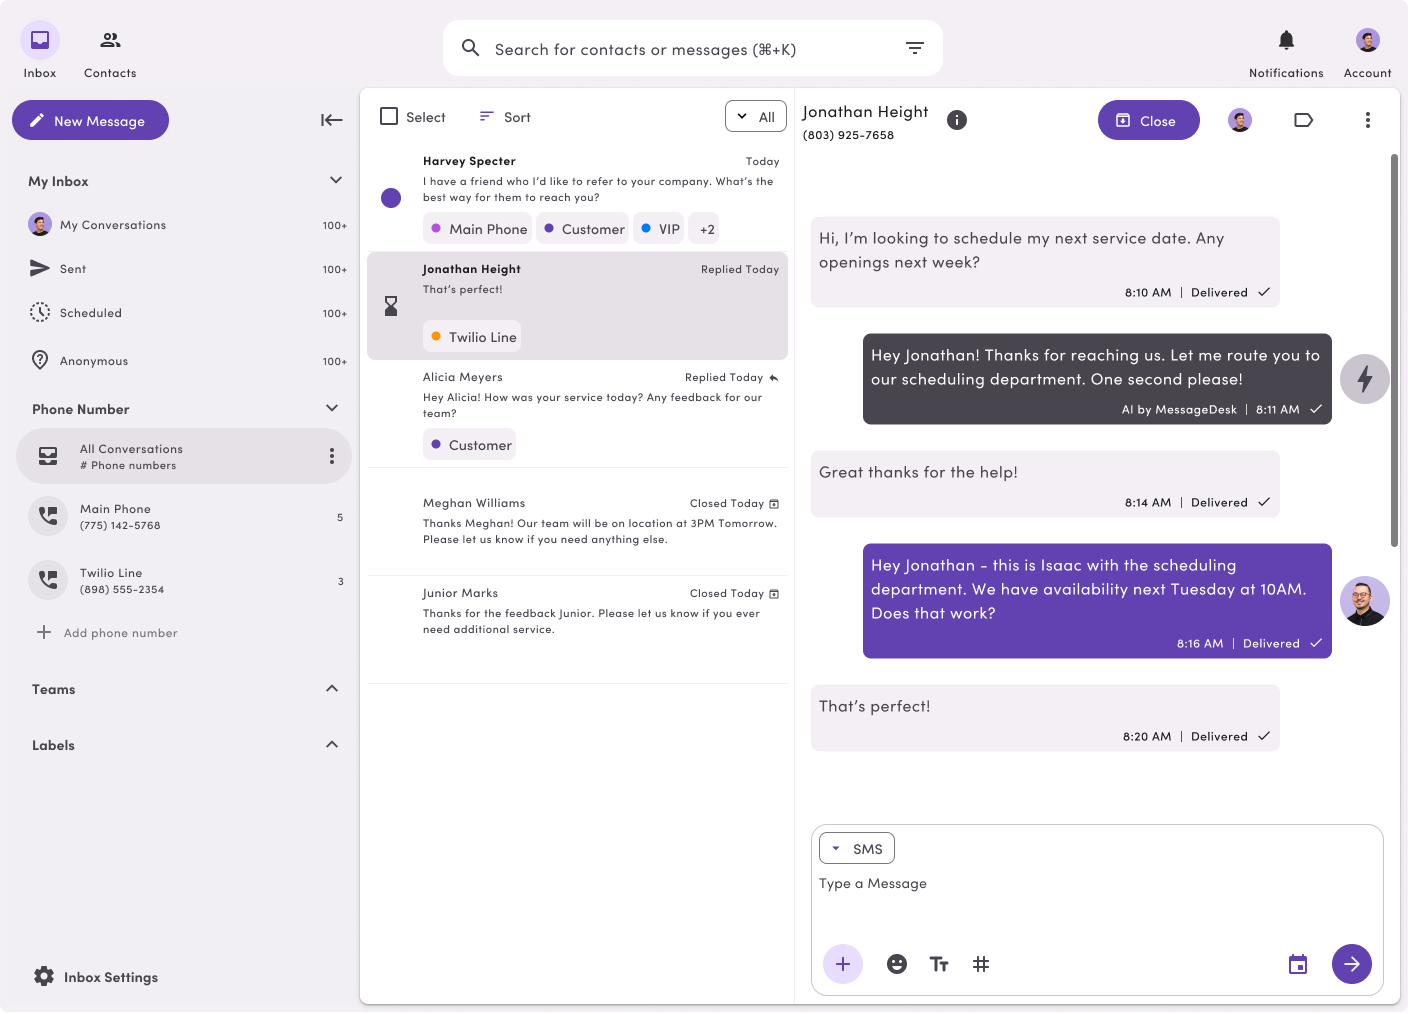The height and width of the screenshot is (1014, 1408).
Task: Click the plus attachment icon in the composer
Action: pos(842,964)
